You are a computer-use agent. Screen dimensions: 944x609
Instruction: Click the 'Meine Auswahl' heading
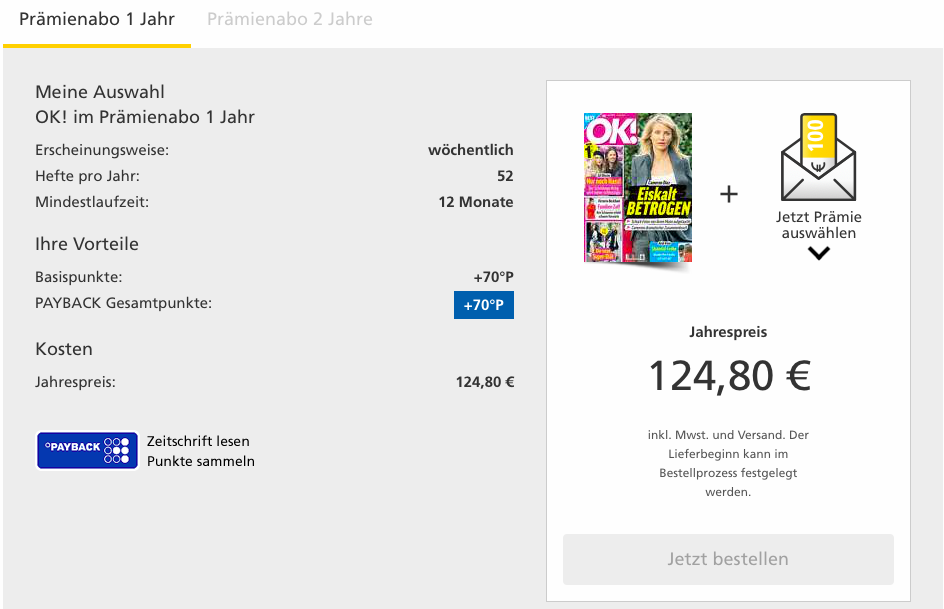pos(100,92)
